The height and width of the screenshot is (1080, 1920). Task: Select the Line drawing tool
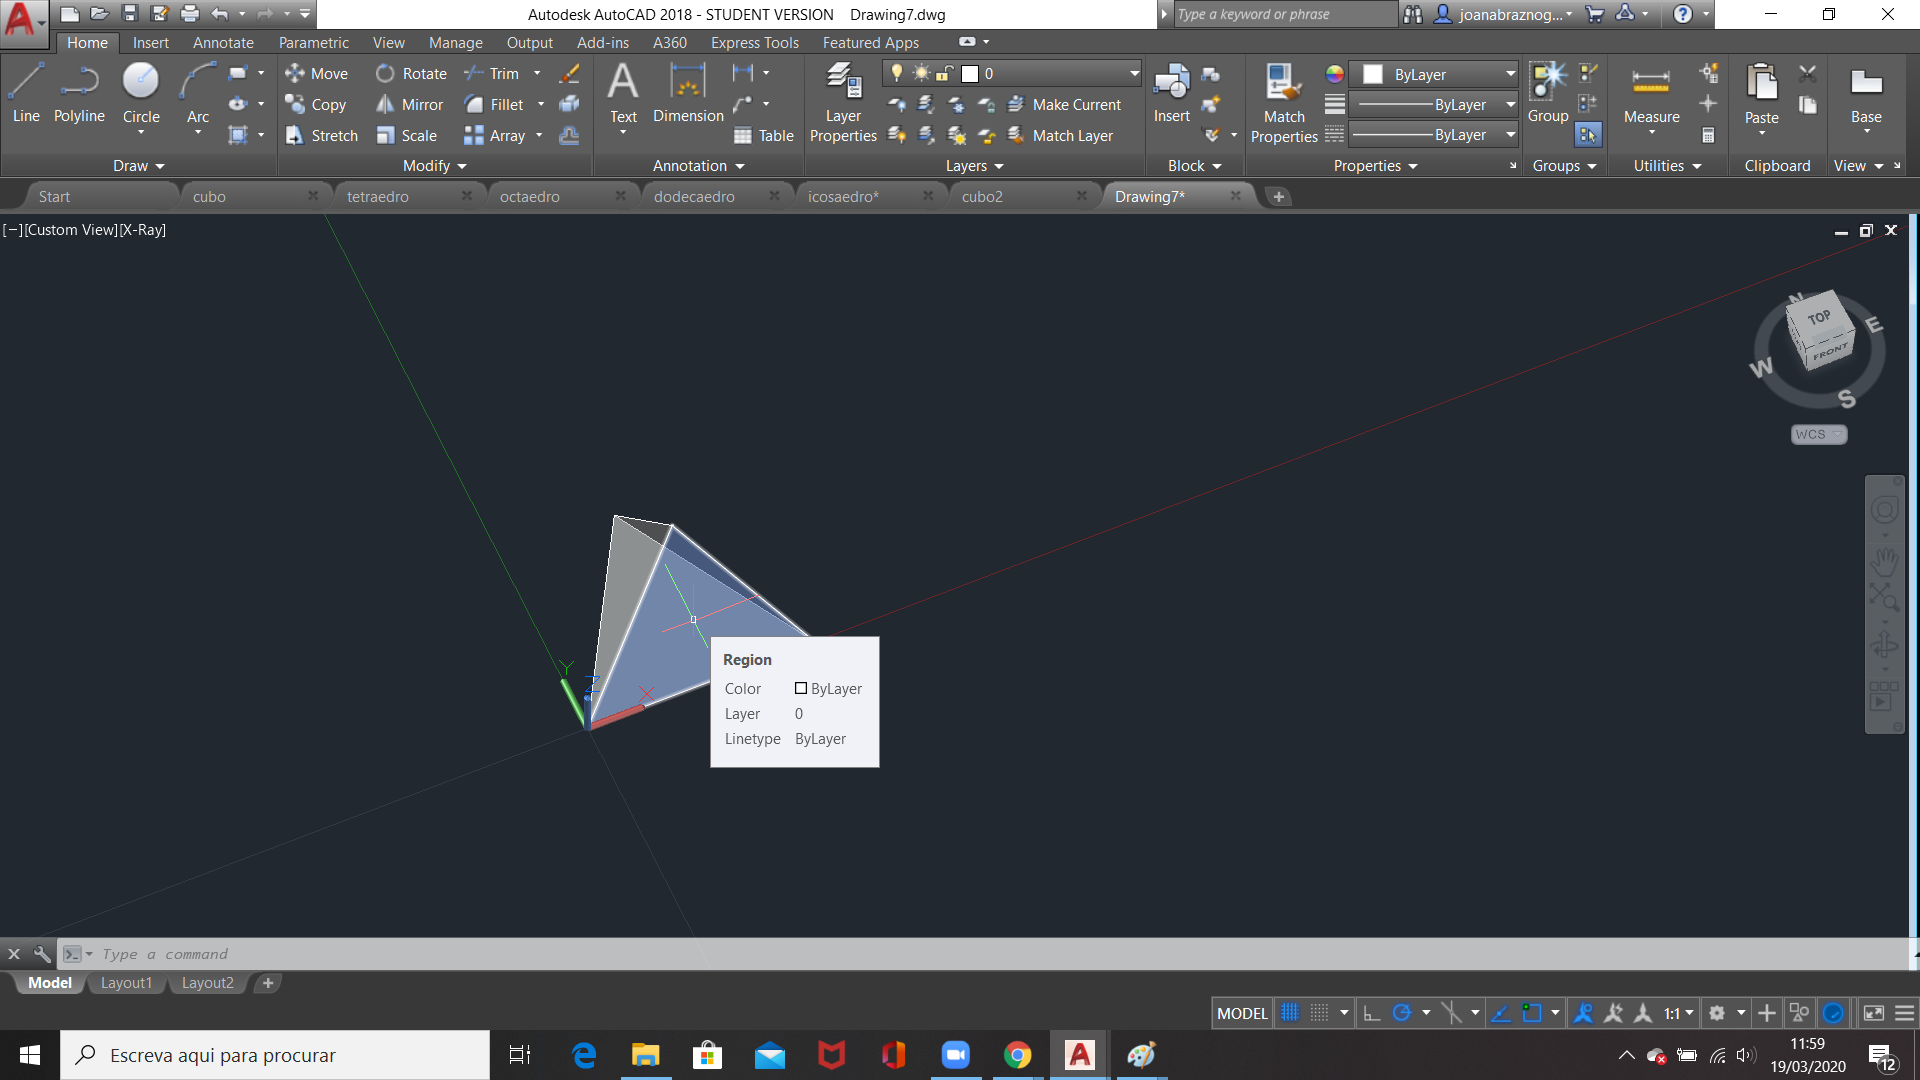[x=26, y=93]
